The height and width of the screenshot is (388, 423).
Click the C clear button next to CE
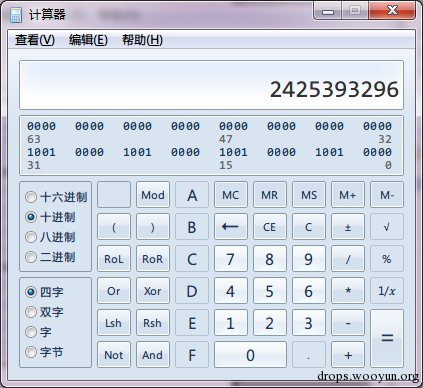309,227
